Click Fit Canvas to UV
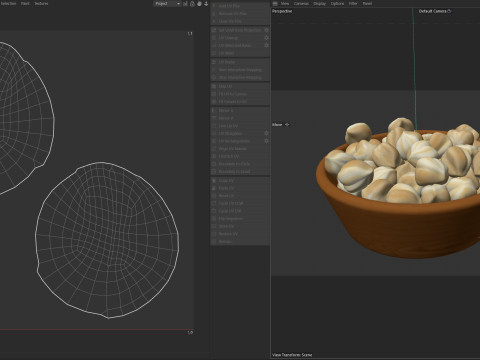Image resolution: width=480 pixels, height=360 pixels. point(240,102)
